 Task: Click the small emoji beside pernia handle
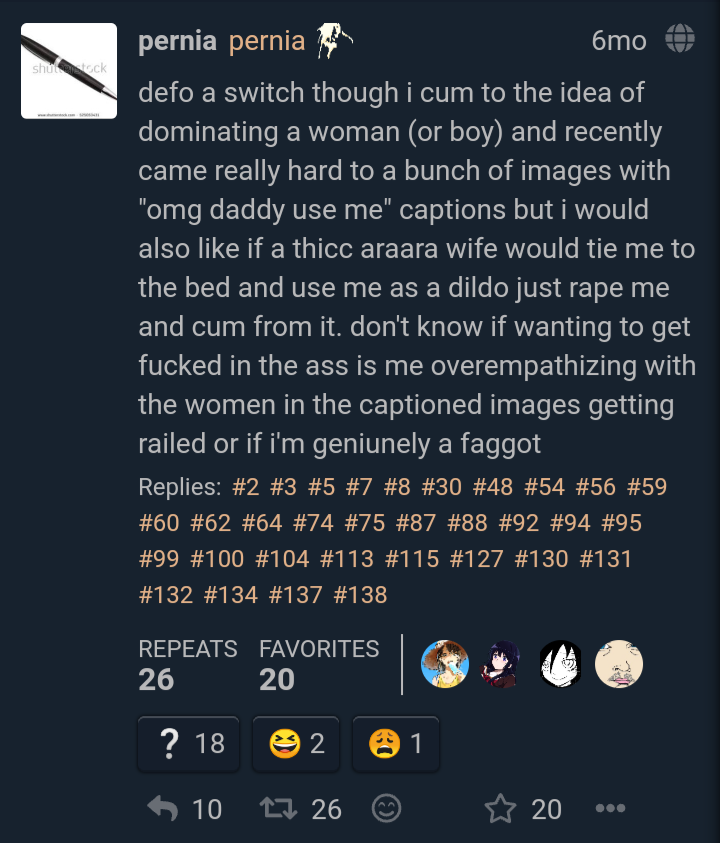click(333, 40)
